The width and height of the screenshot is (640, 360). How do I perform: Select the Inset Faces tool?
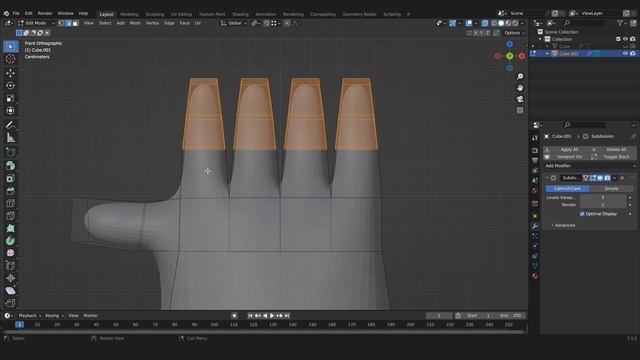(11, 178)
